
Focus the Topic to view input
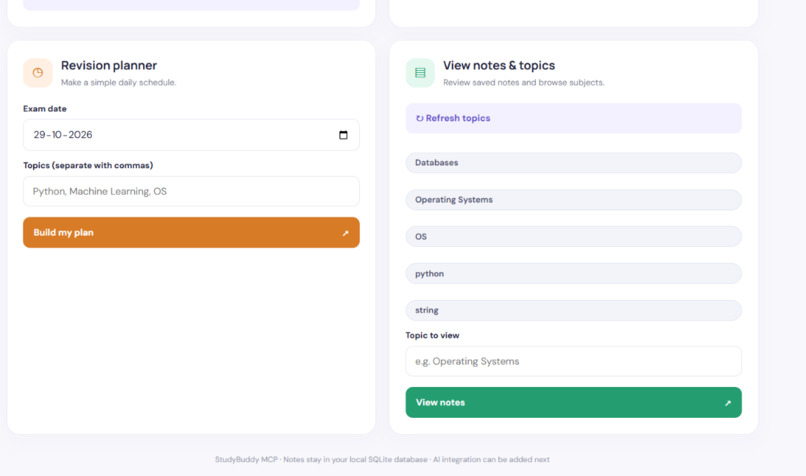[573, 361]
